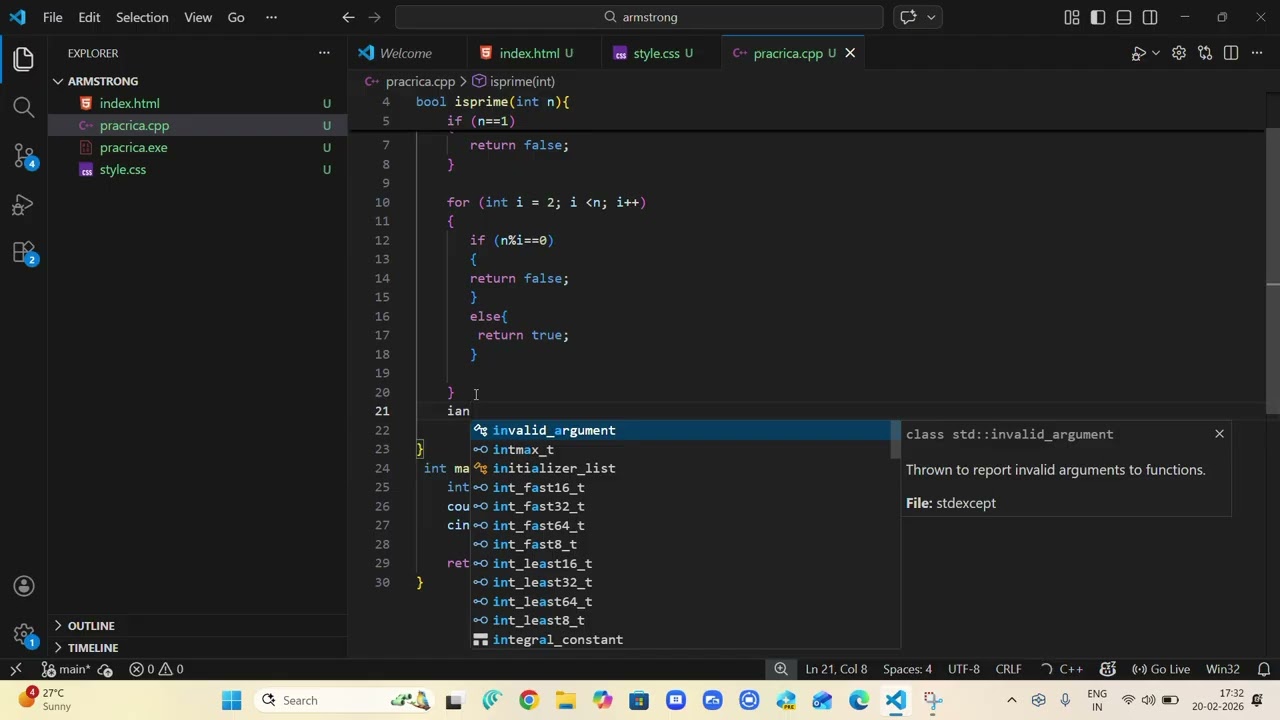Open index.html in the explorer
The width and height of the screenshot is (1280, 720).
click(198, 103)
